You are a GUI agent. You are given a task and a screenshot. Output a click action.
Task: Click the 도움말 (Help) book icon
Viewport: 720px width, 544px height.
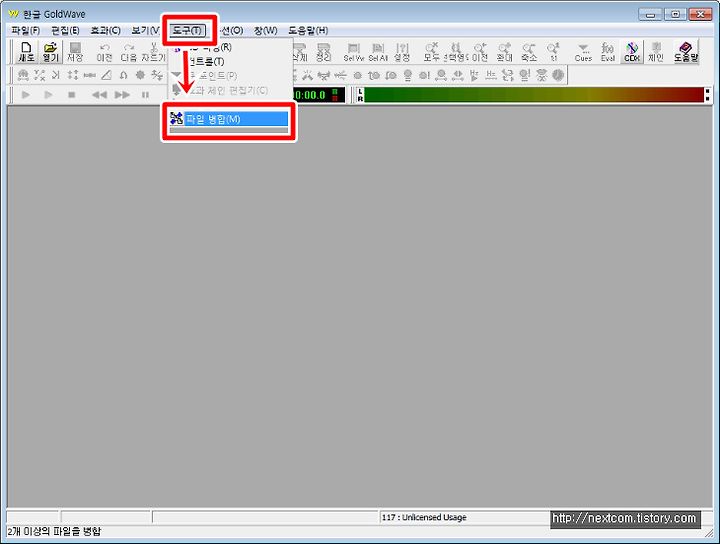(x=686, y=52)
